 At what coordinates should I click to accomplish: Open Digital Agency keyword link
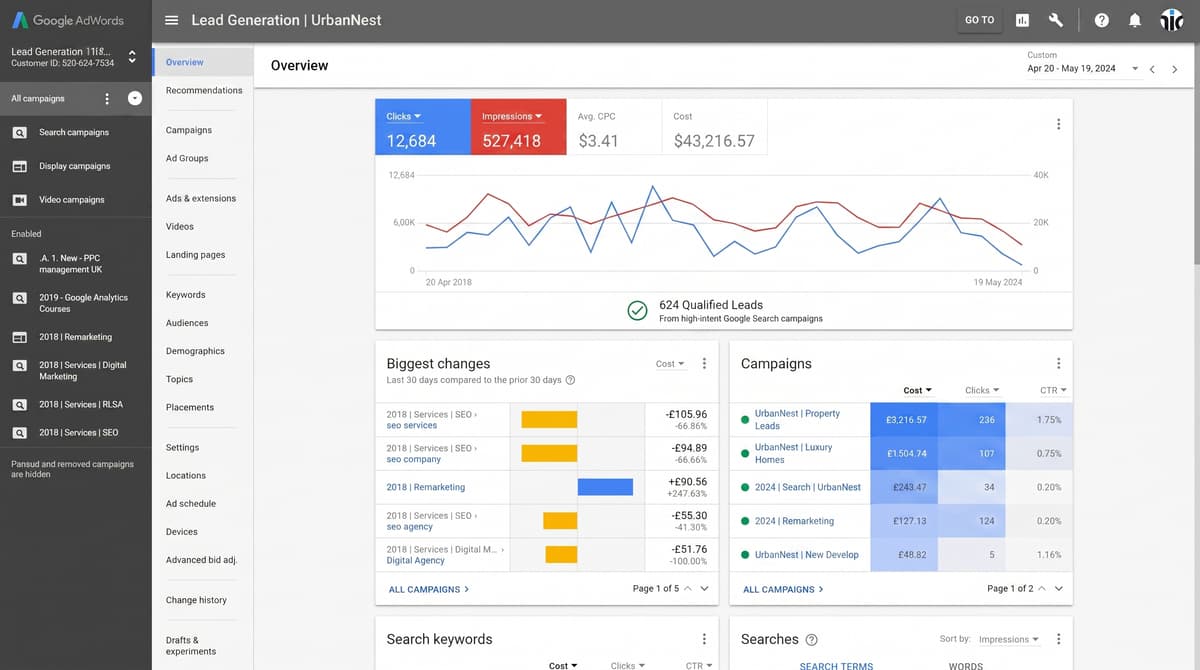(415, 561)
